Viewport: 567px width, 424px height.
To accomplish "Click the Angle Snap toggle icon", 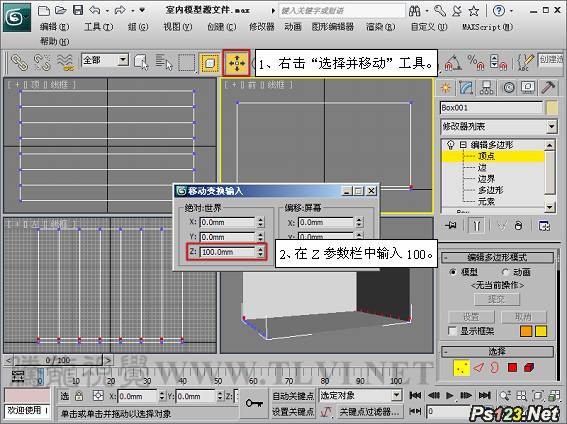I will pos(452,62).
